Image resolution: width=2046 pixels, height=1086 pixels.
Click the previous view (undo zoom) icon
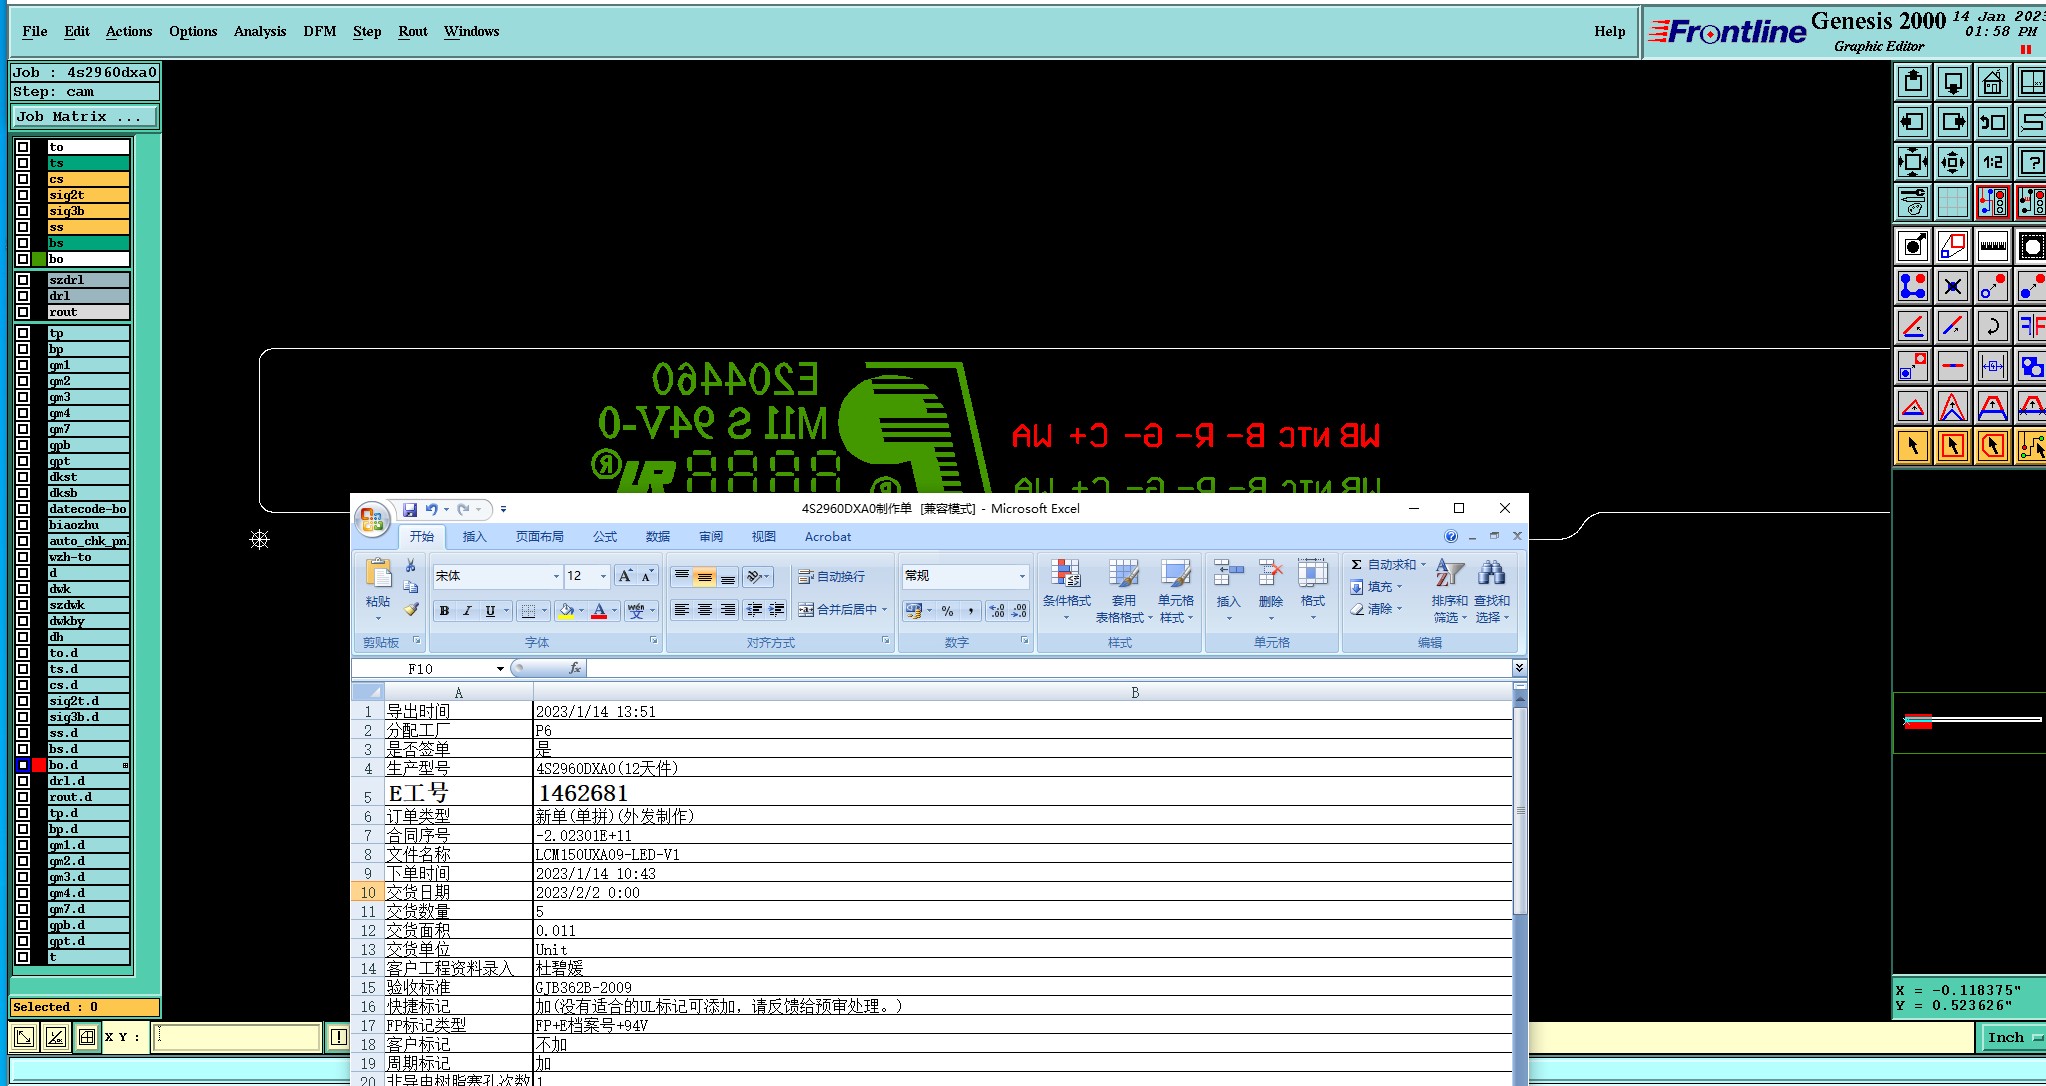coord(1992,122)
